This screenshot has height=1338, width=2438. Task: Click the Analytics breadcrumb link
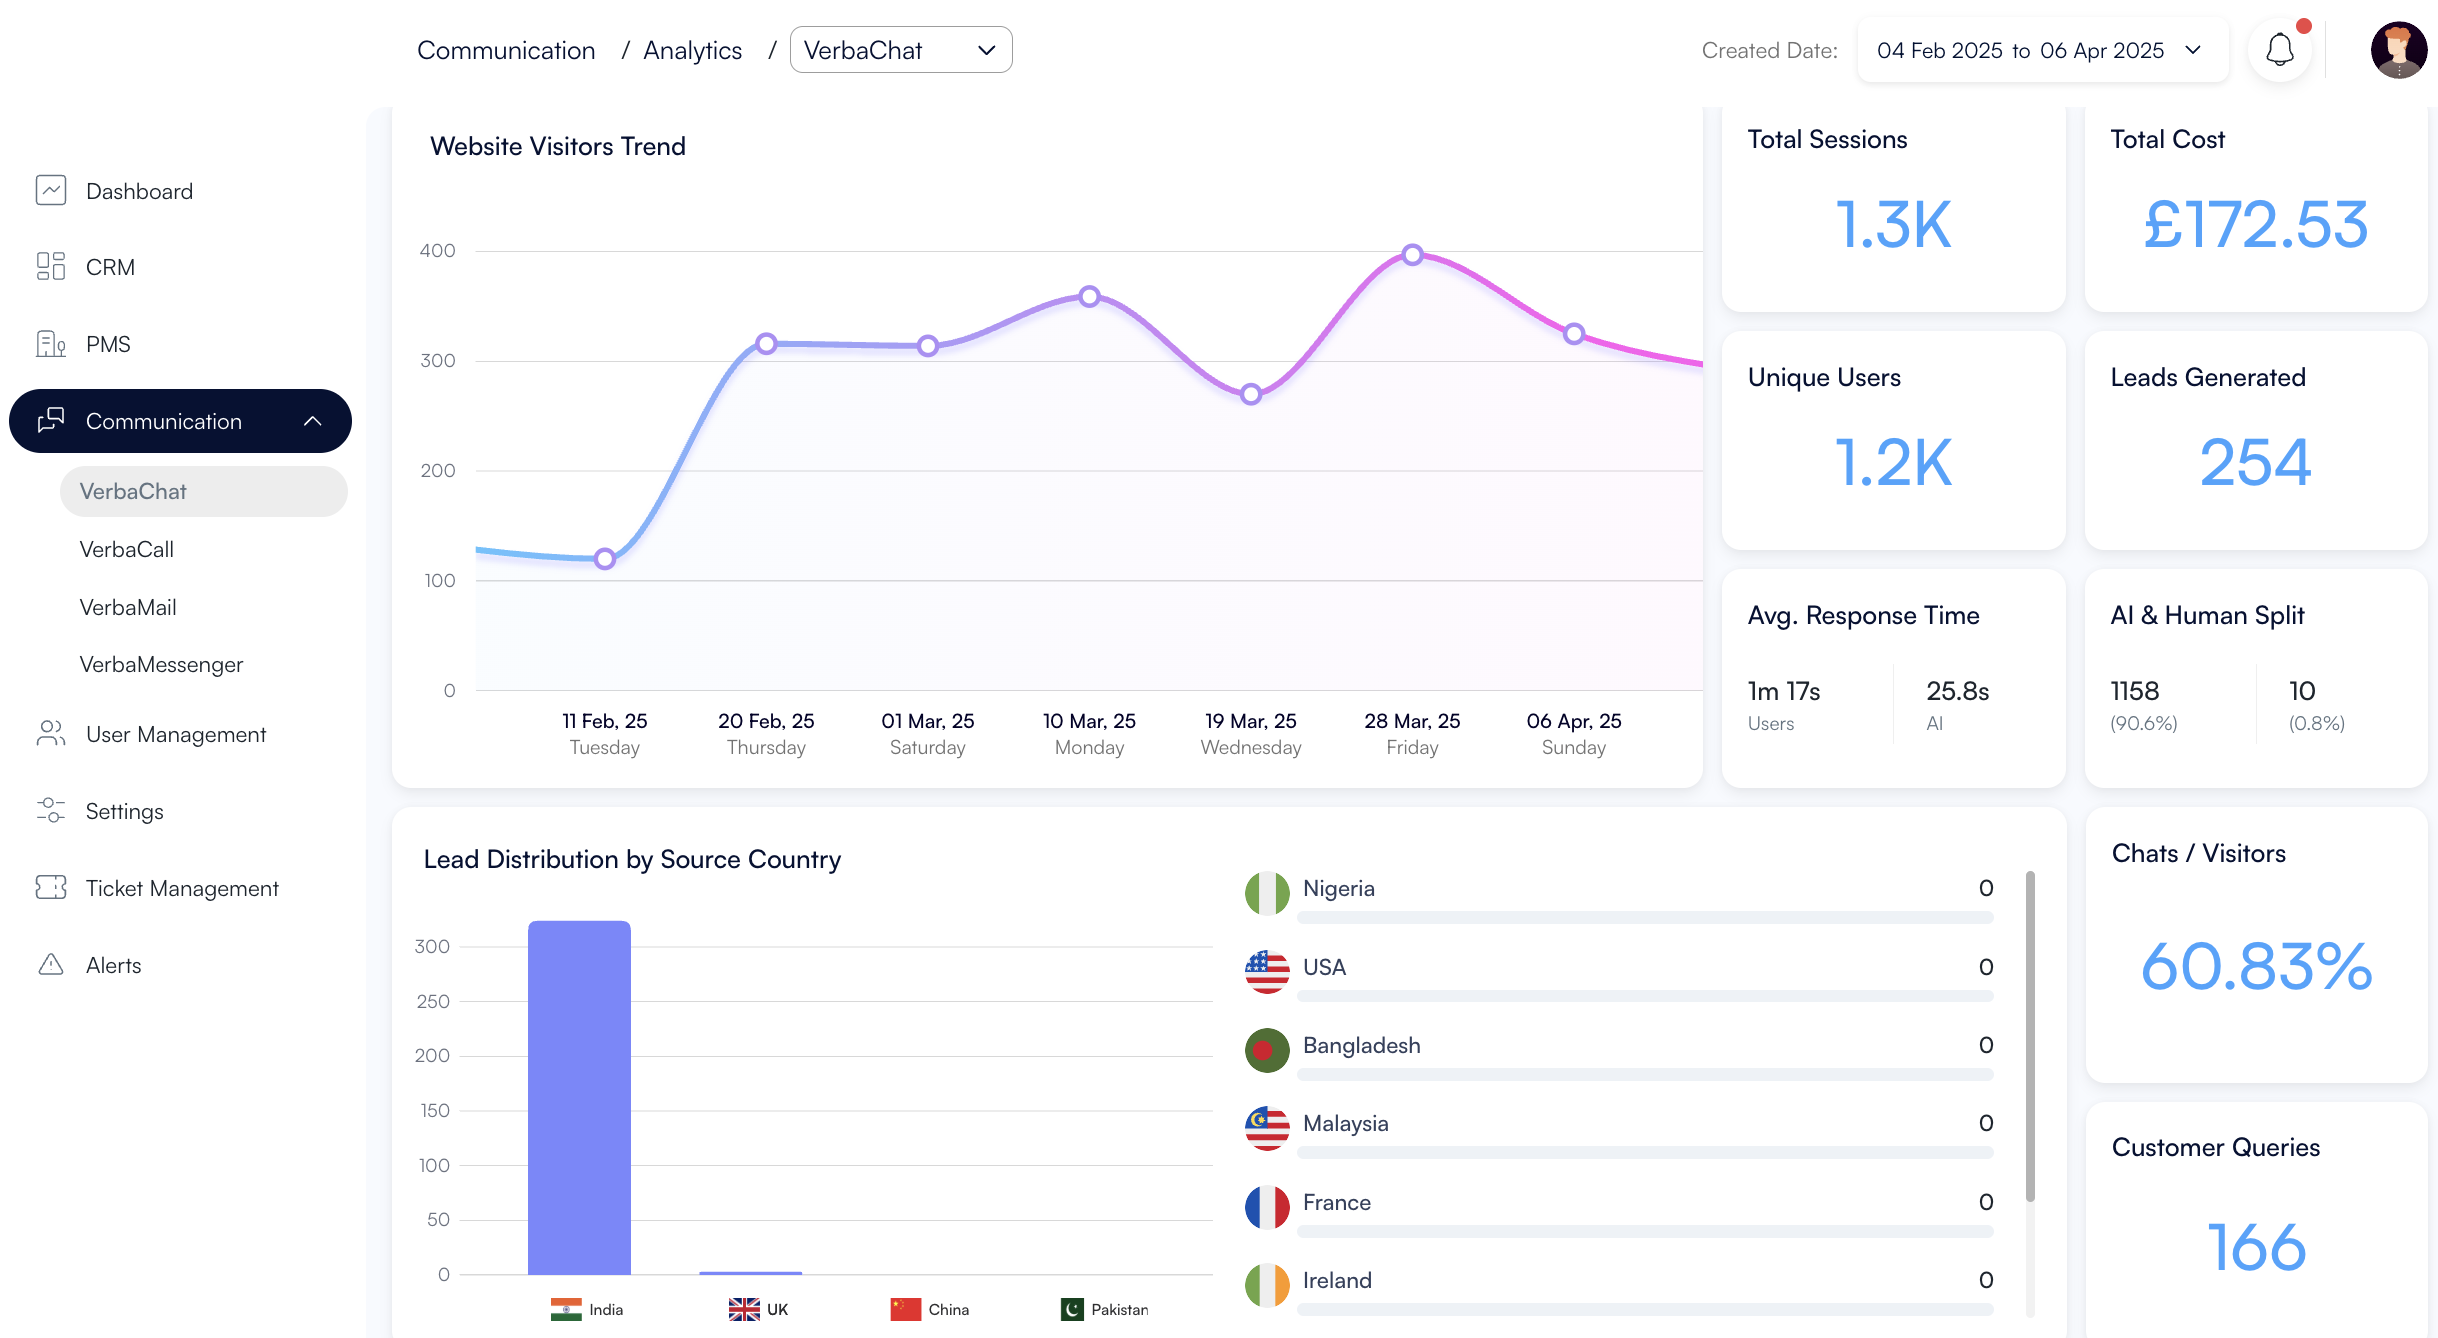point(692,50)
